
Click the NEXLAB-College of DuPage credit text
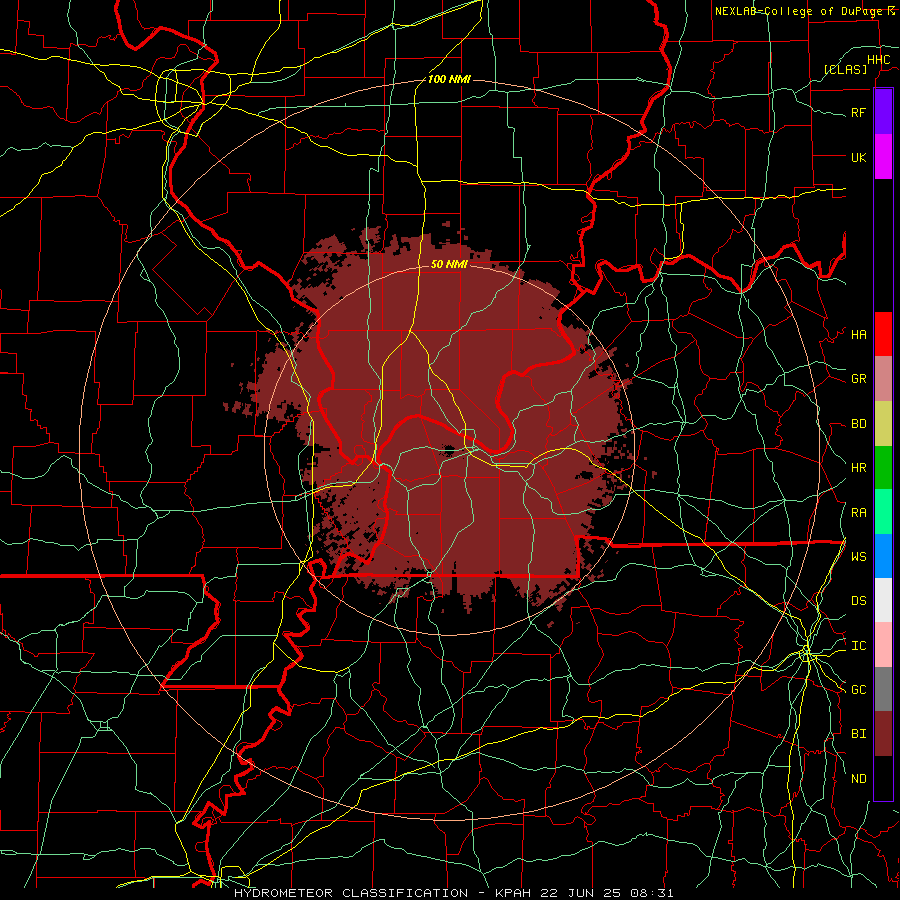tap(798, 11)
